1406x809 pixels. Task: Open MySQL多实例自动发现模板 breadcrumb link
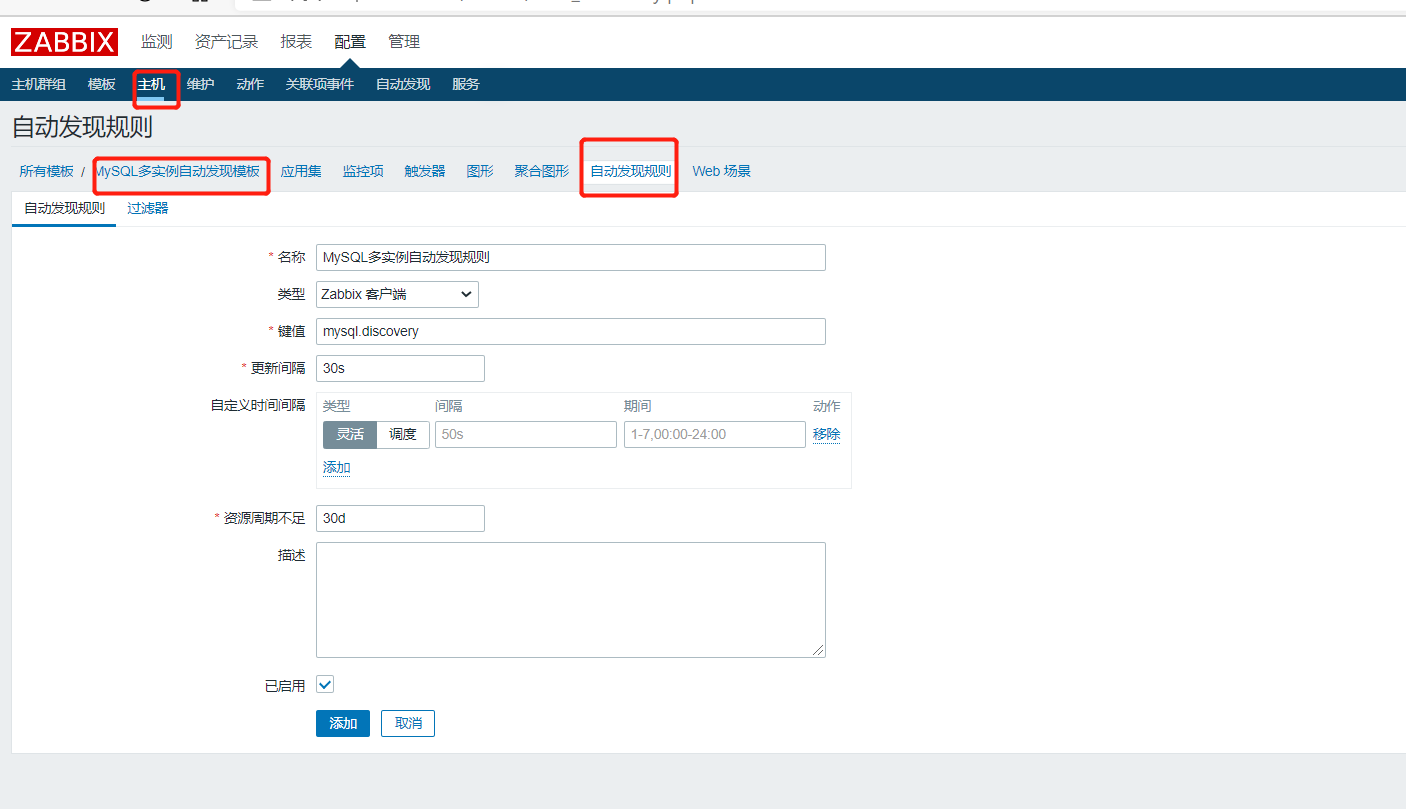(x=178, y=171)
